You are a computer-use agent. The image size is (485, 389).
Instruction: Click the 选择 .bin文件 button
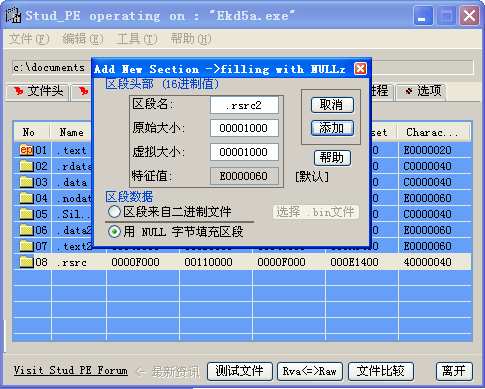coord(316,212)
